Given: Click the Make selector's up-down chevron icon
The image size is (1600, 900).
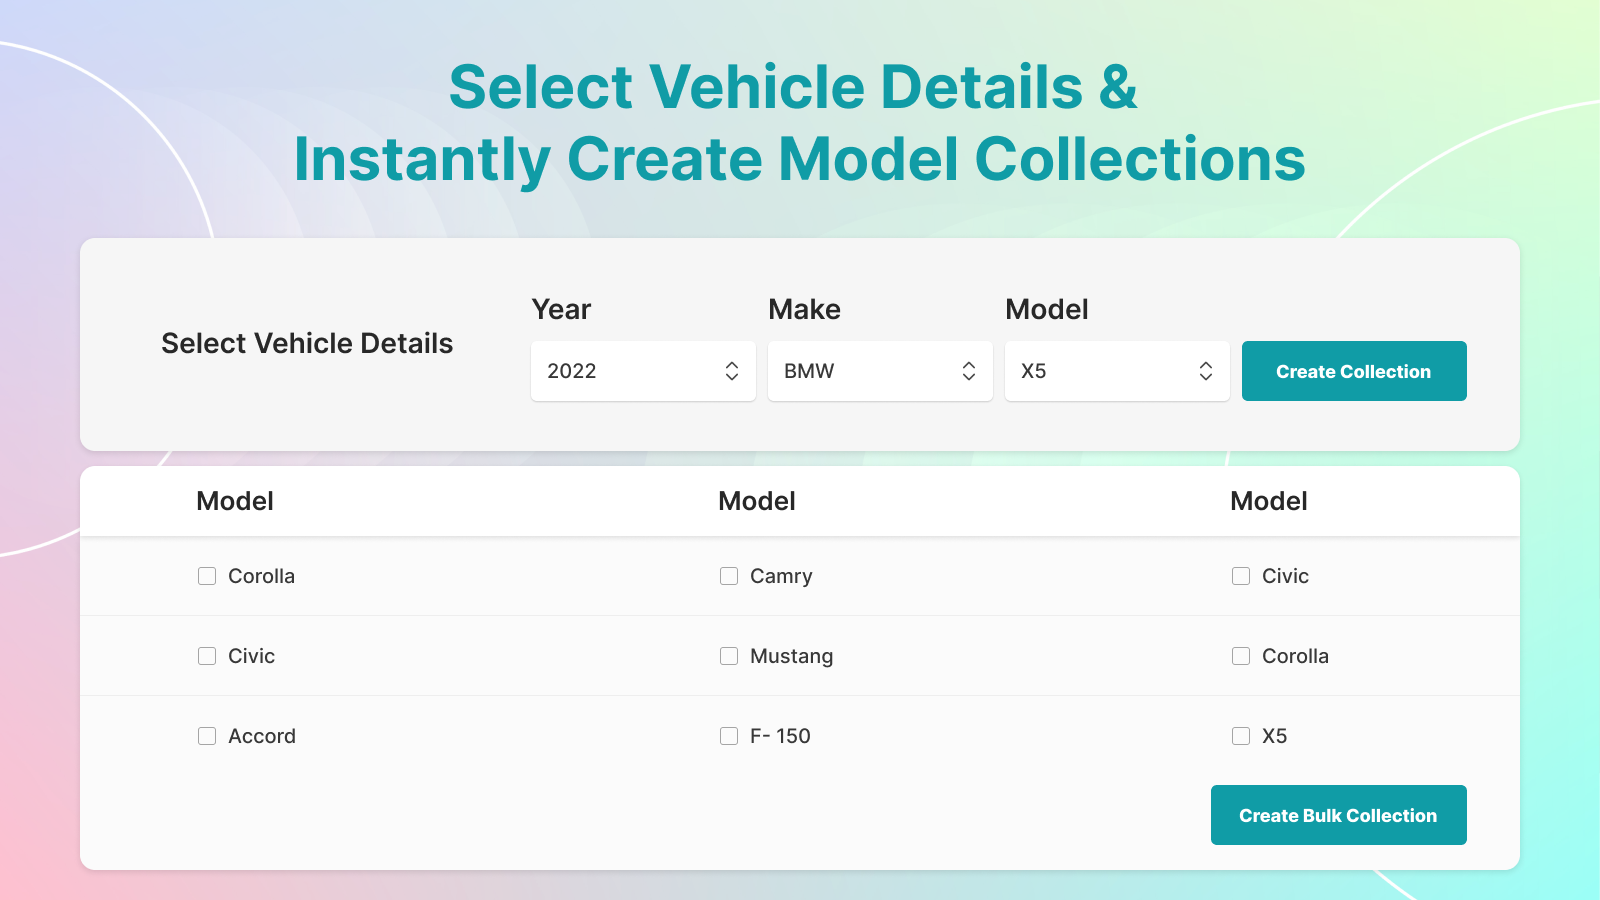Looking at the screenshot, I should 968,371.
